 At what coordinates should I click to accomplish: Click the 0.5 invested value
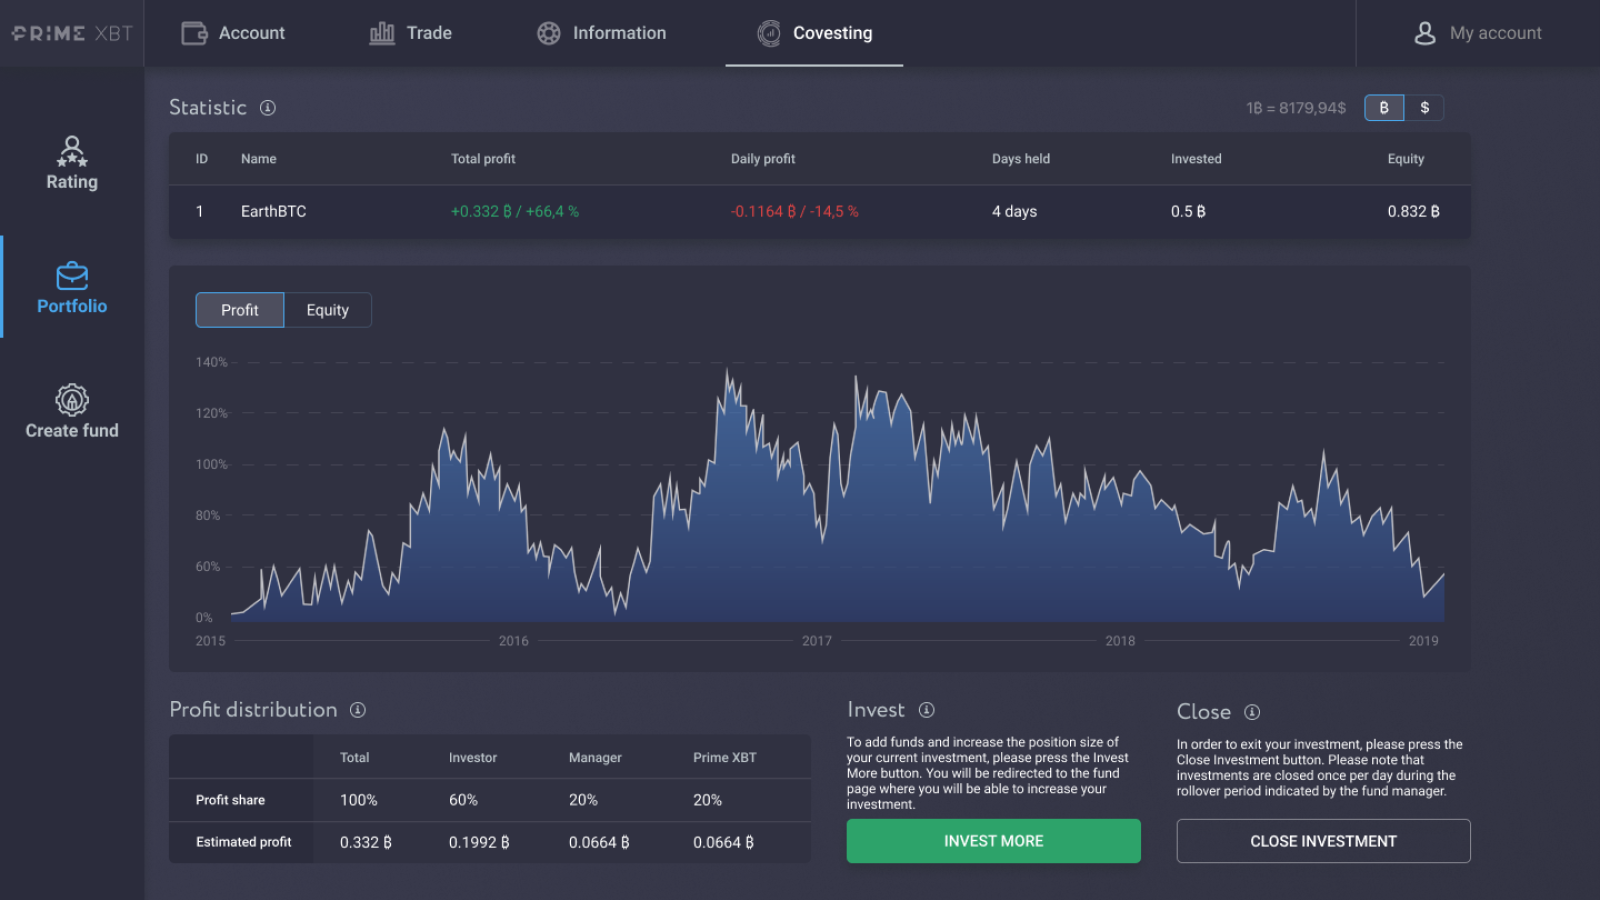pyautogui.click(x=1188, y=212)
